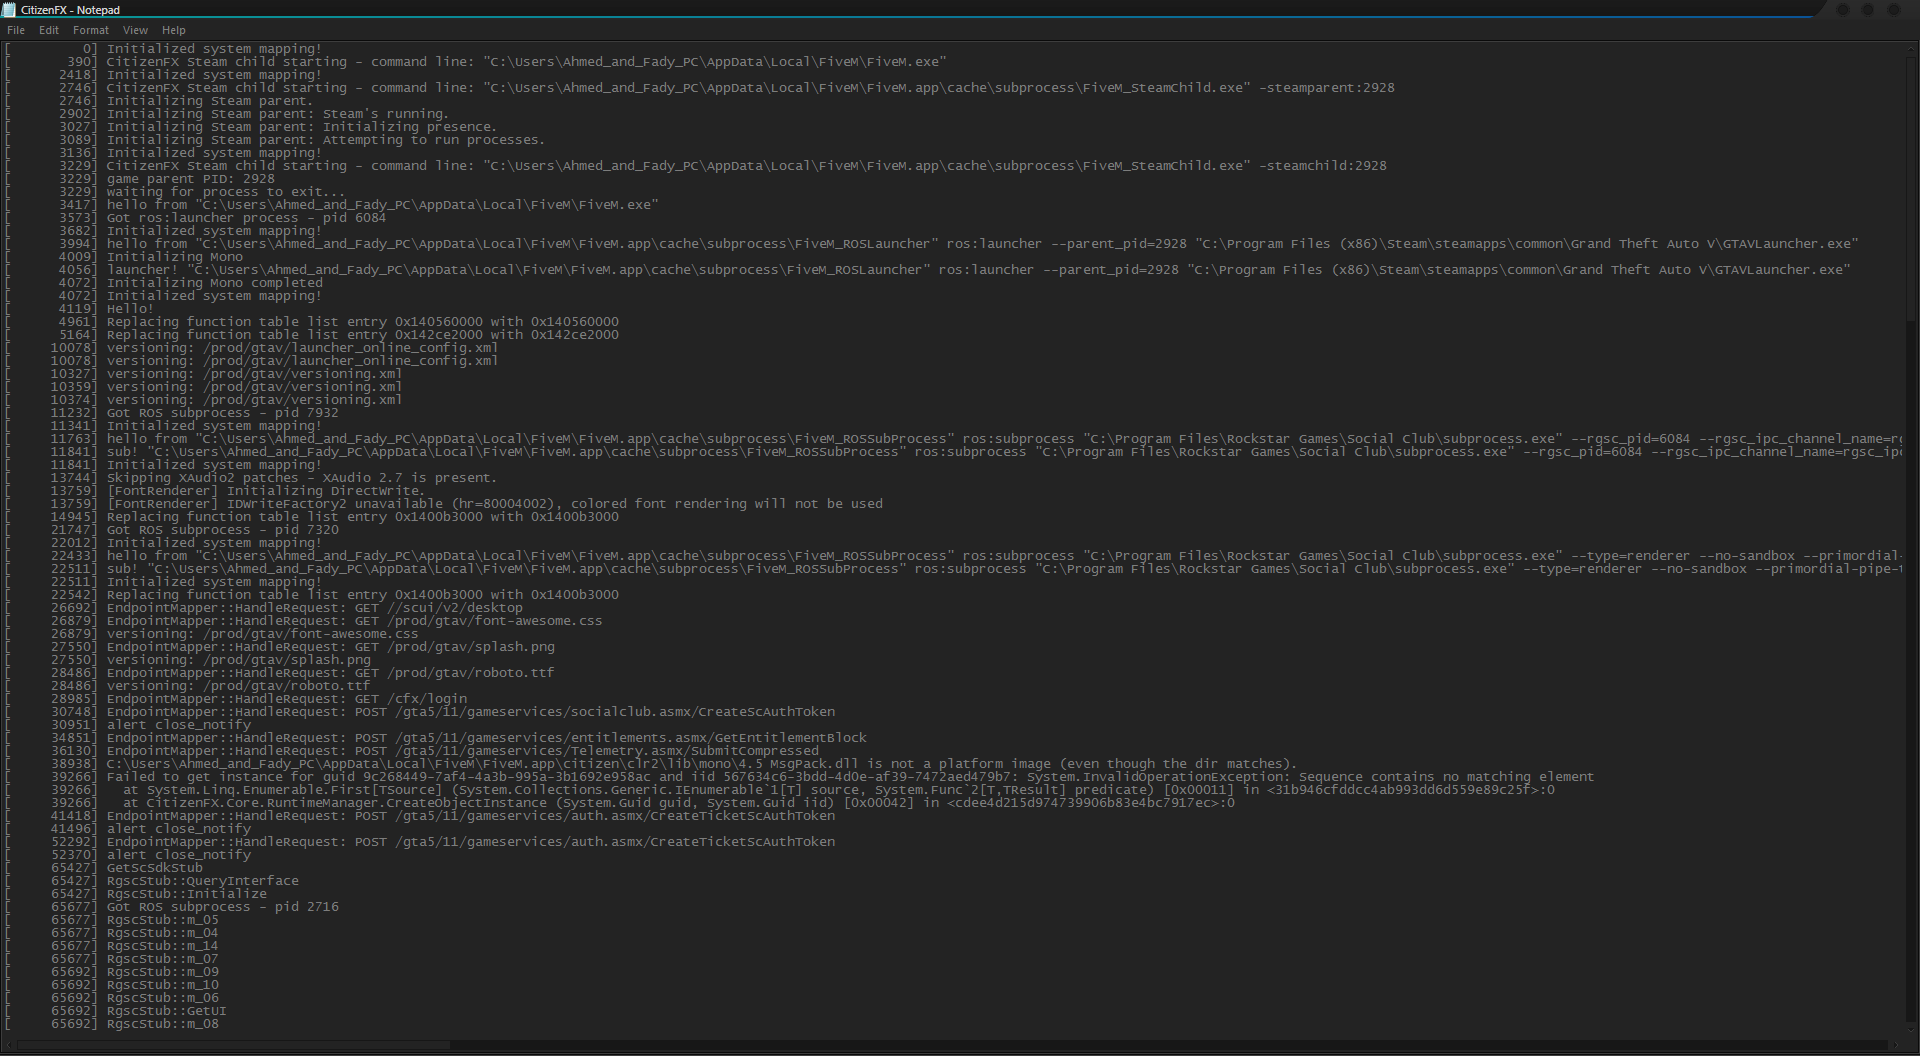1920x1056 pixels.
Task: Click the vertical scrollbar thumb
Action: pyautogui.click(x=1912, y=190)
